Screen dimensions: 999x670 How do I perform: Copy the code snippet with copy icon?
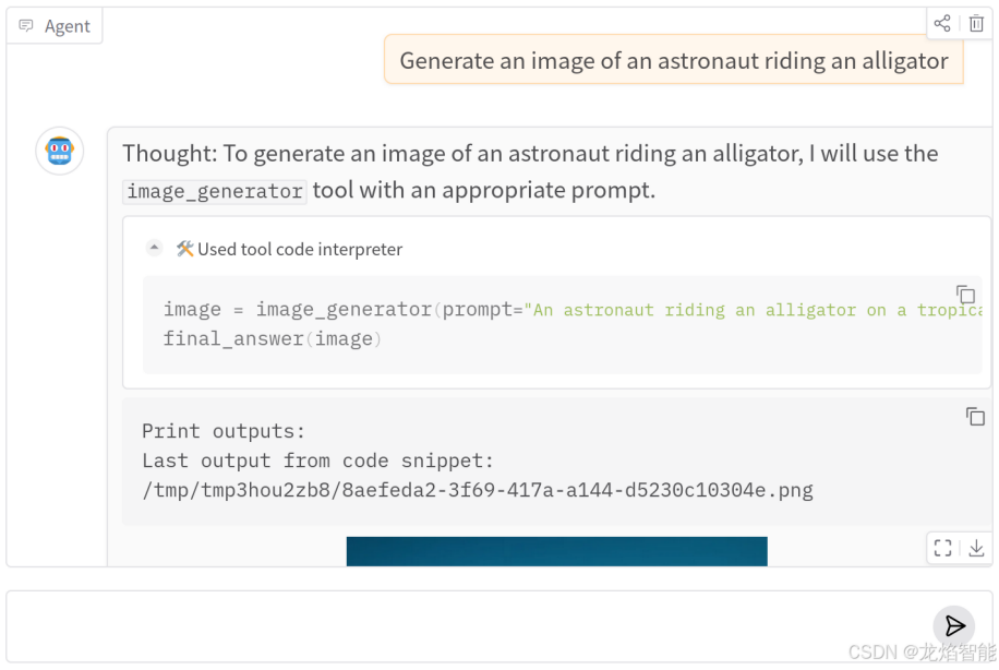[965, 294]
